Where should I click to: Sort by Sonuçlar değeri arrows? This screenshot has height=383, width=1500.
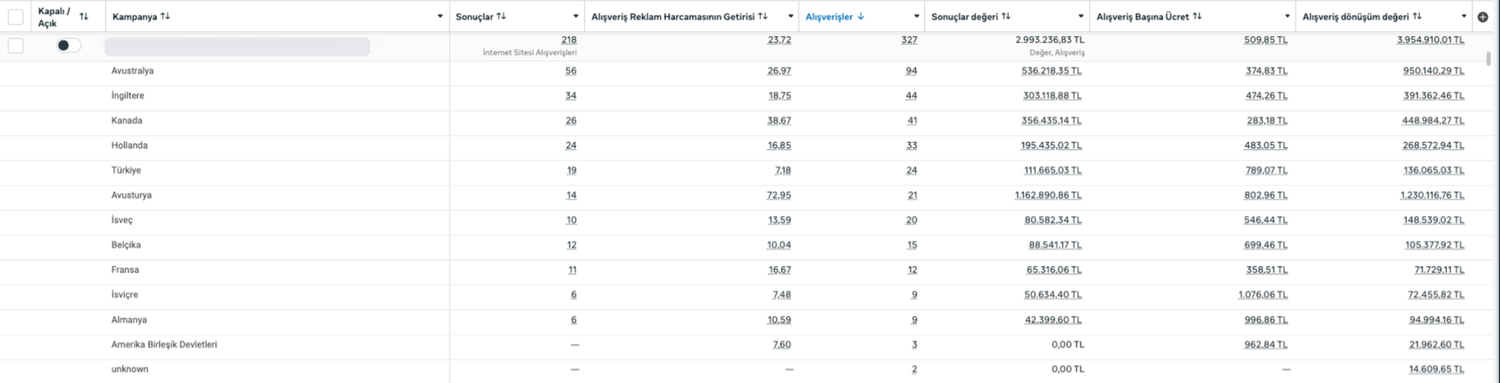pyautogui.click(x=1006, y=16)
